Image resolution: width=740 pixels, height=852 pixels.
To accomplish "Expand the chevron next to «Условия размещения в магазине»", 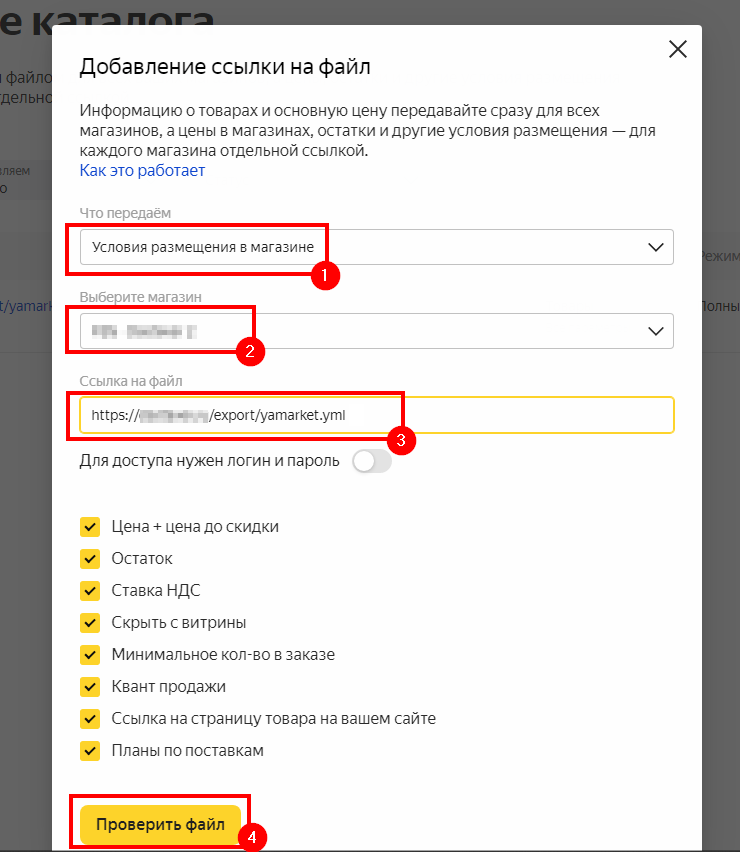I will [656, 247].
